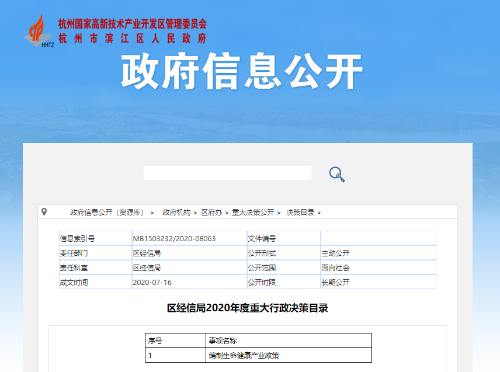Screen dimensions: 500x372
Task: Click the 长期公开 value cell
Action: click(378, 282)
